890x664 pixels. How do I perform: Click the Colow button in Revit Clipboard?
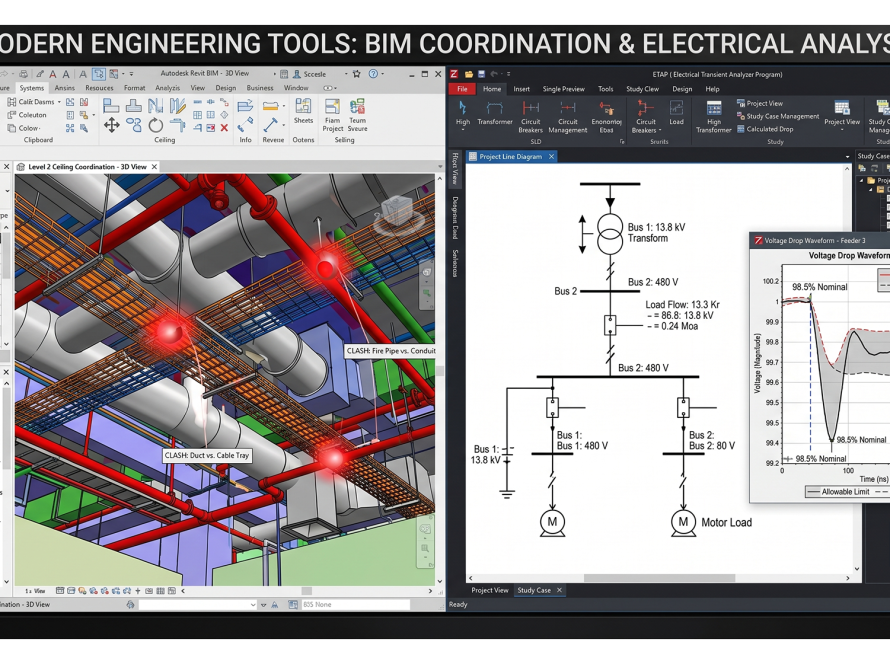[23, 128]
